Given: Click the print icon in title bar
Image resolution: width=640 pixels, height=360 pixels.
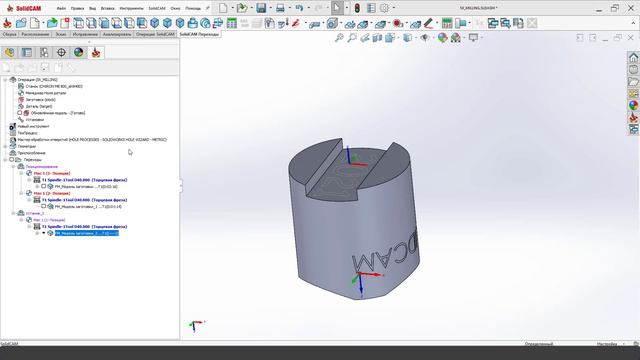Looking at the screenshot, I should 280,8.
